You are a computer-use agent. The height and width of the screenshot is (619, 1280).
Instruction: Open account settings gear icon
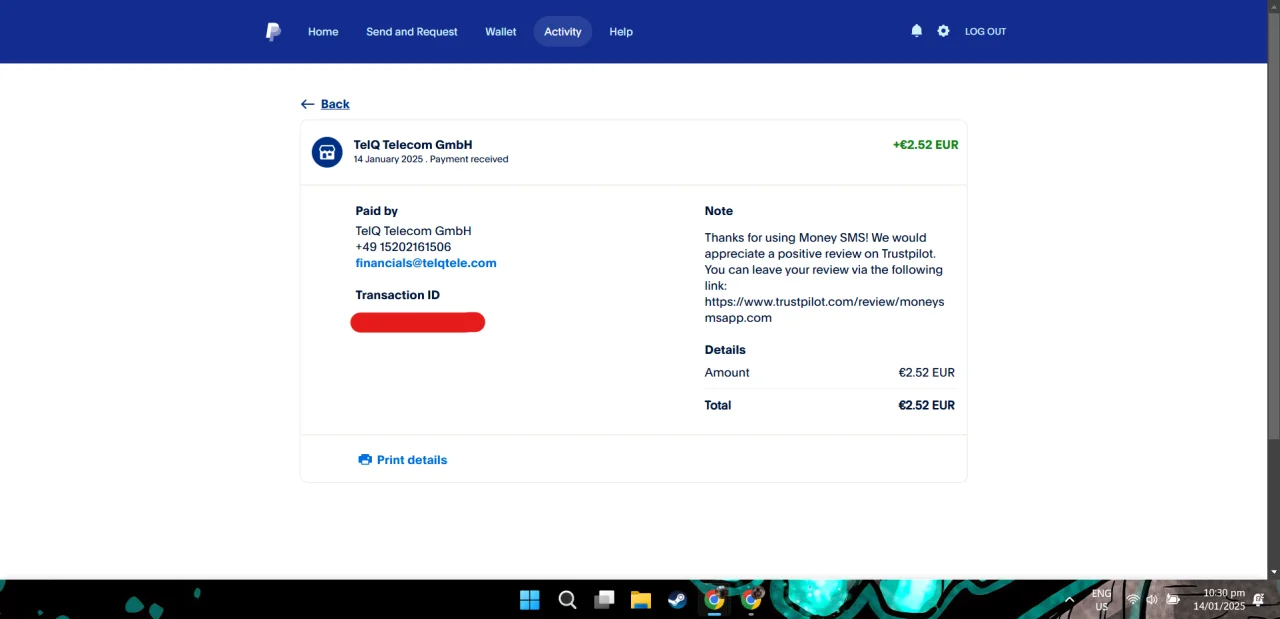click(943, 31)
